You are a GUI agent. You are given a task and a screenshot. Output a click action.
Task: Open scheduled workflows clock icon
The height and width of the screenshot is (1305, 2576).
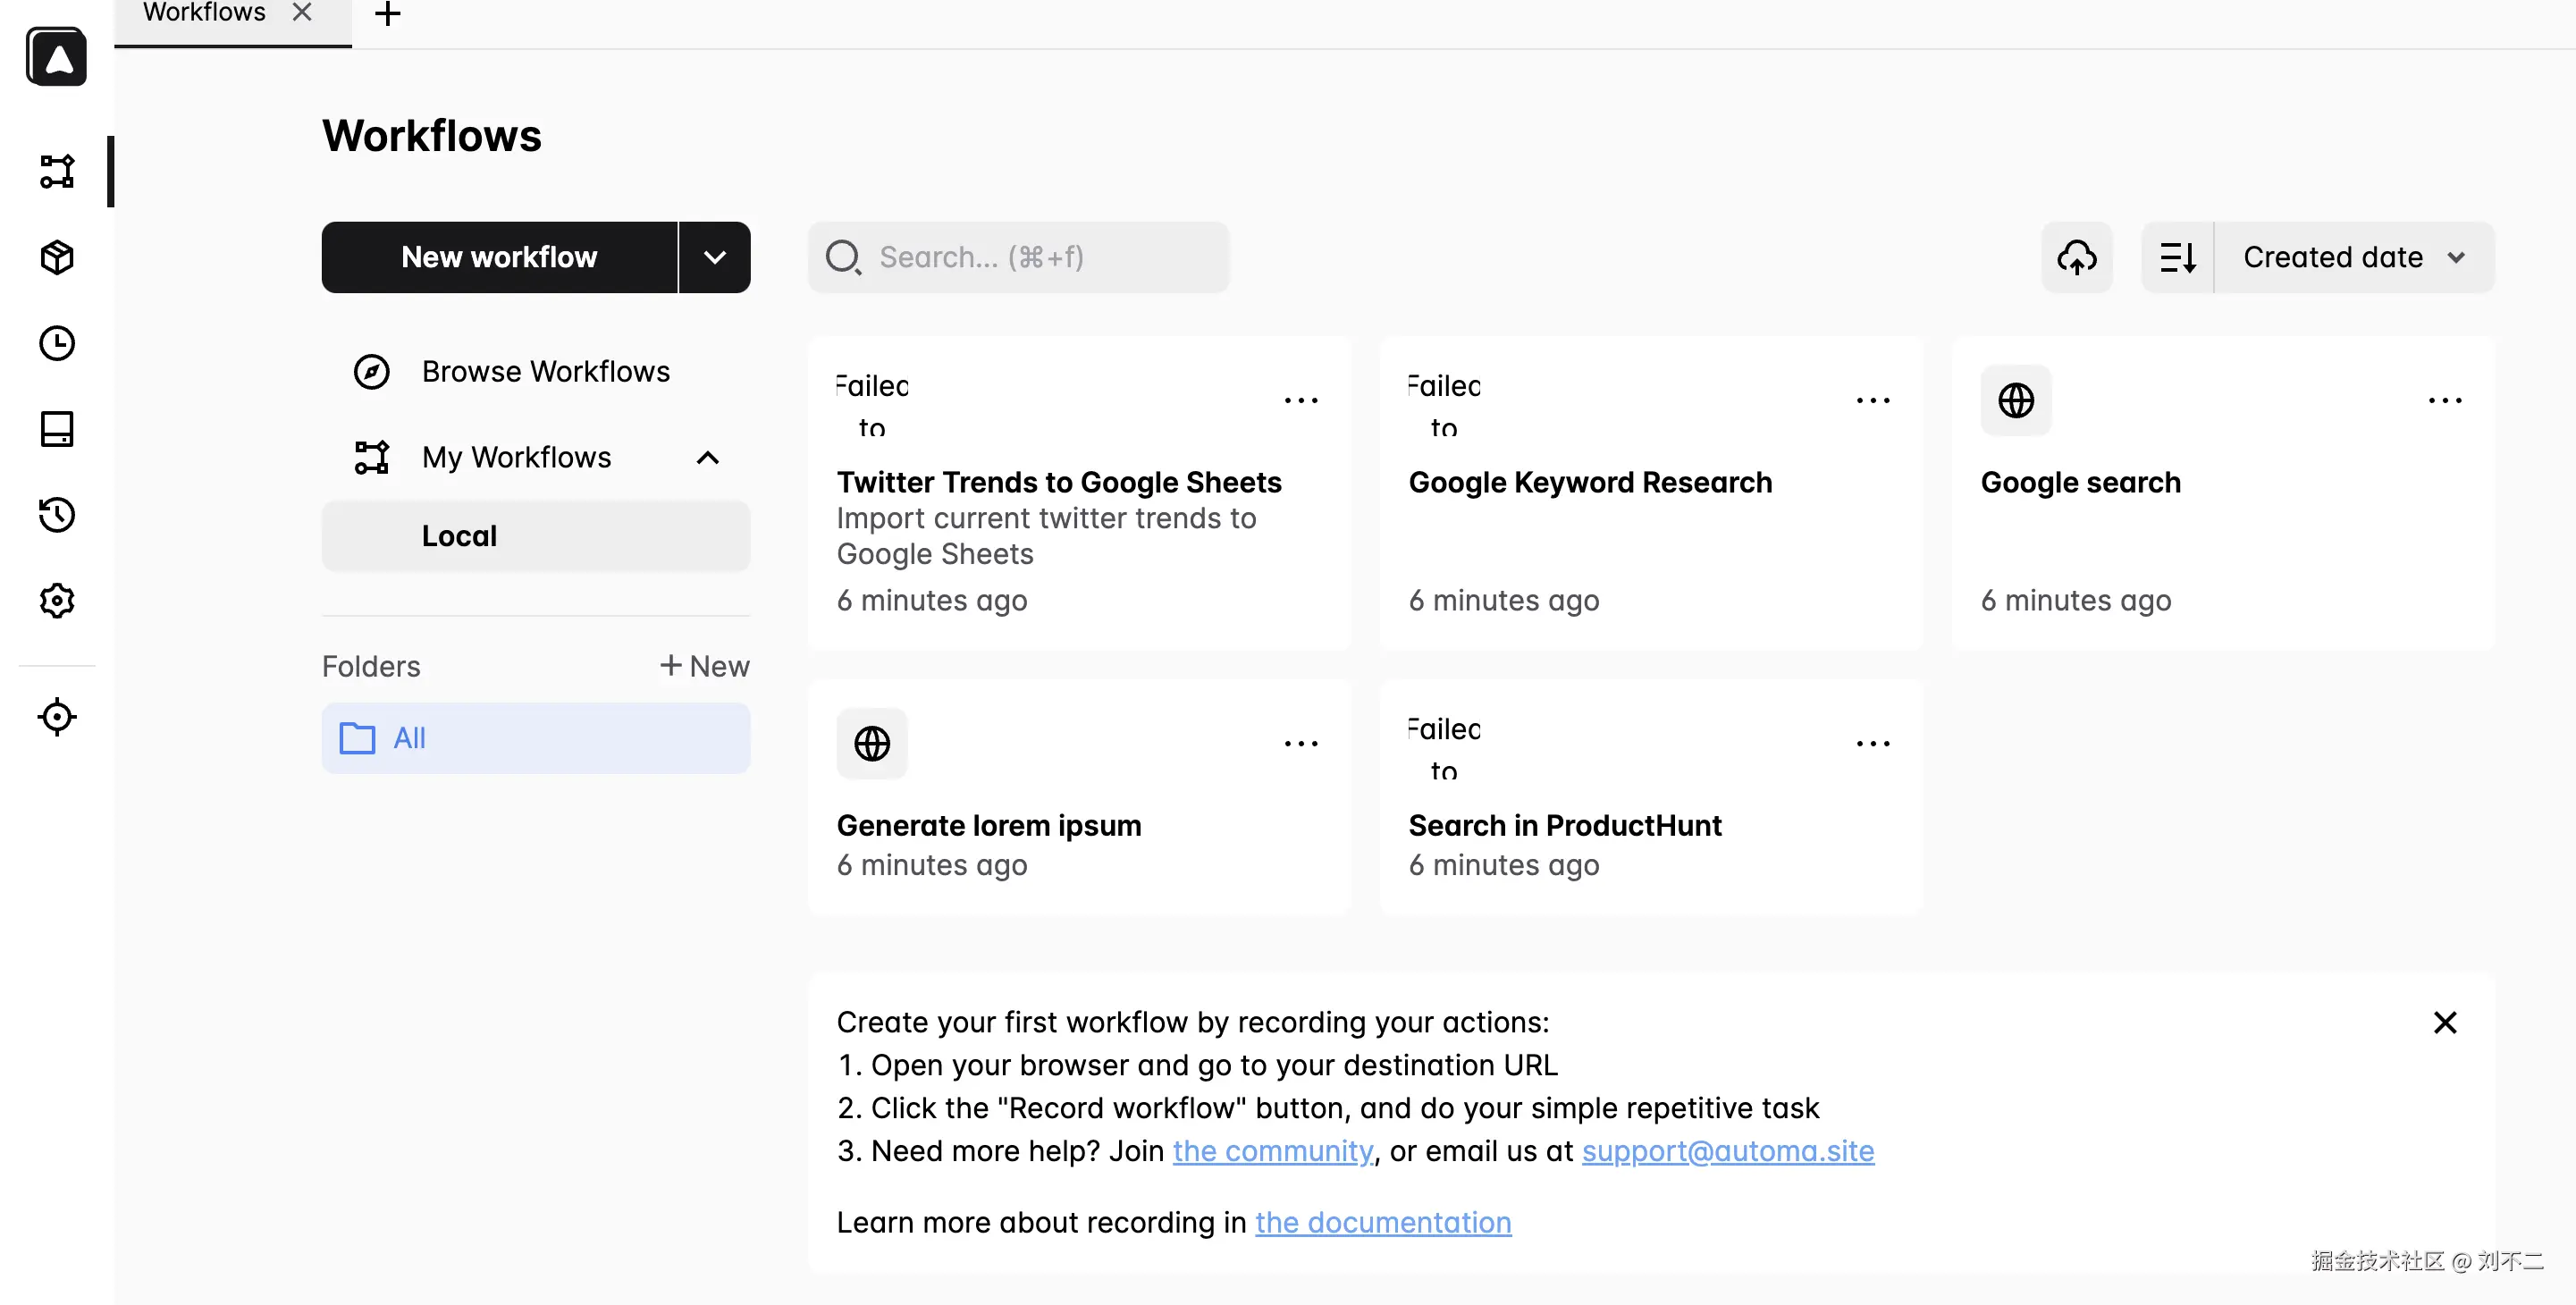(x=57, y=343)
